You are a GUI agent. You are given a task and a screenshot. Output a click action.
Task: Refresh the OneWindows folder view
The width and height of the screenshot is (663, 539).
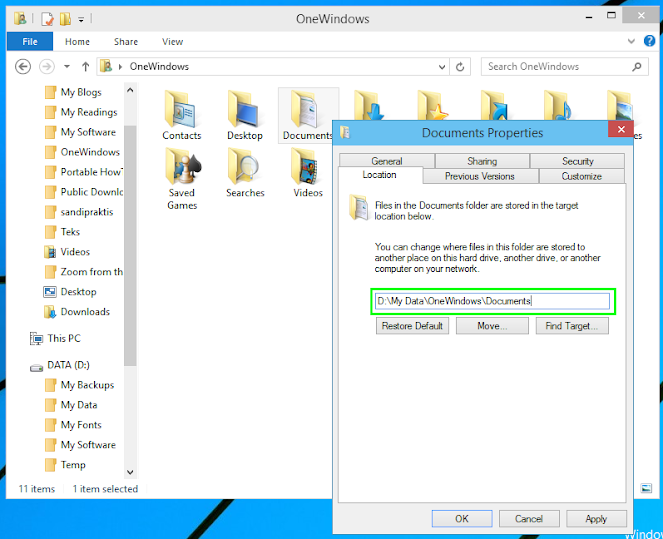coord(460,66)
